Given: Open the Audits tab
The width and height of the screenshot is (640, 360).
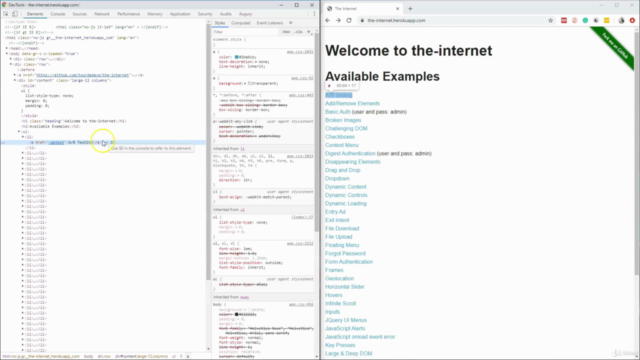Looking at the screenshot, I should tap(226, 14).
